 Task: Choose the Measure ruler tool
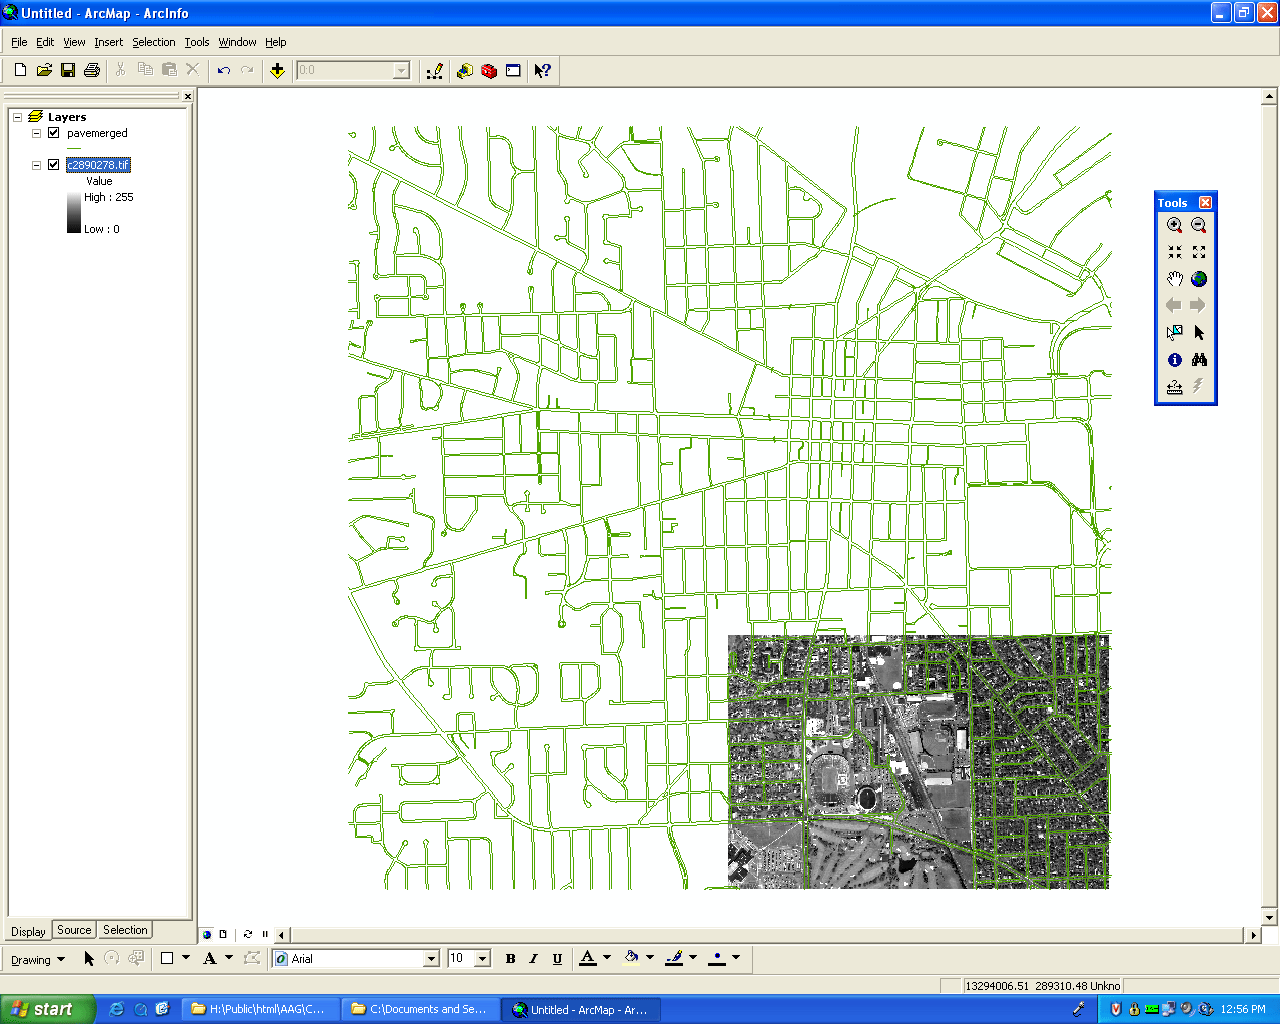(1174, 387)
